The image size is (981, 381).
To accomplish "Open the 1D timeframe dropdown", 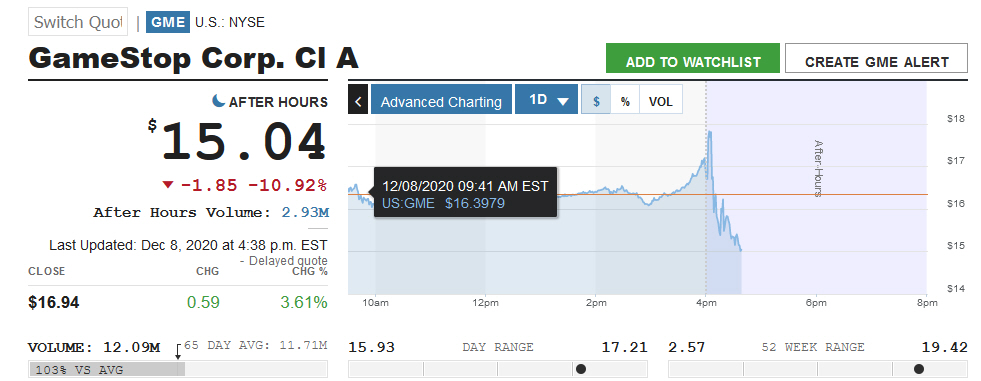I will (x=546, y=101).
